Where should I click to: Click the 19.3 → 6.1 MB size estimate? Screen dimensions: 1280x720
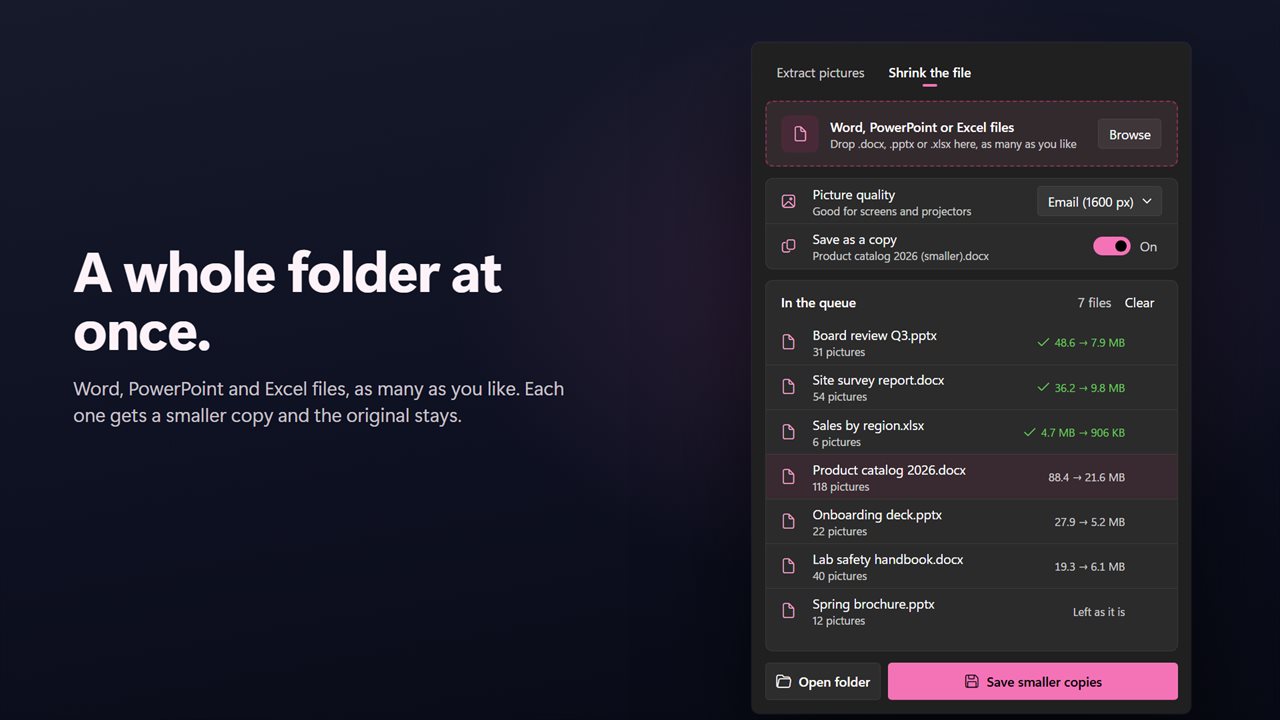click(1090, 567)
